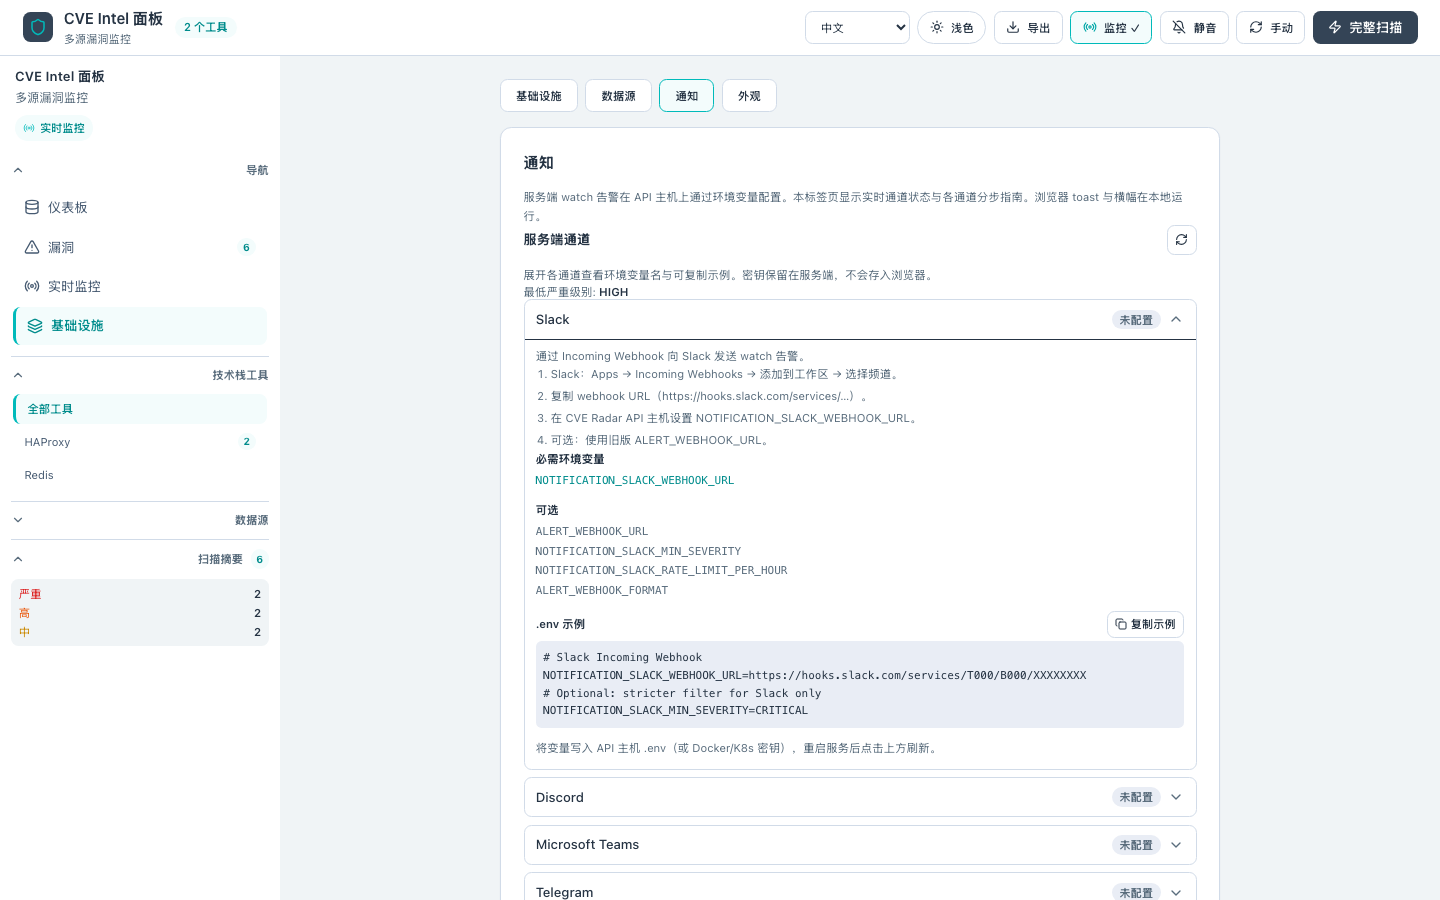The width and height of the screenshot is (1440, 900).
Task: Open the 中文 language dropdown
Action: coord(857,28)
